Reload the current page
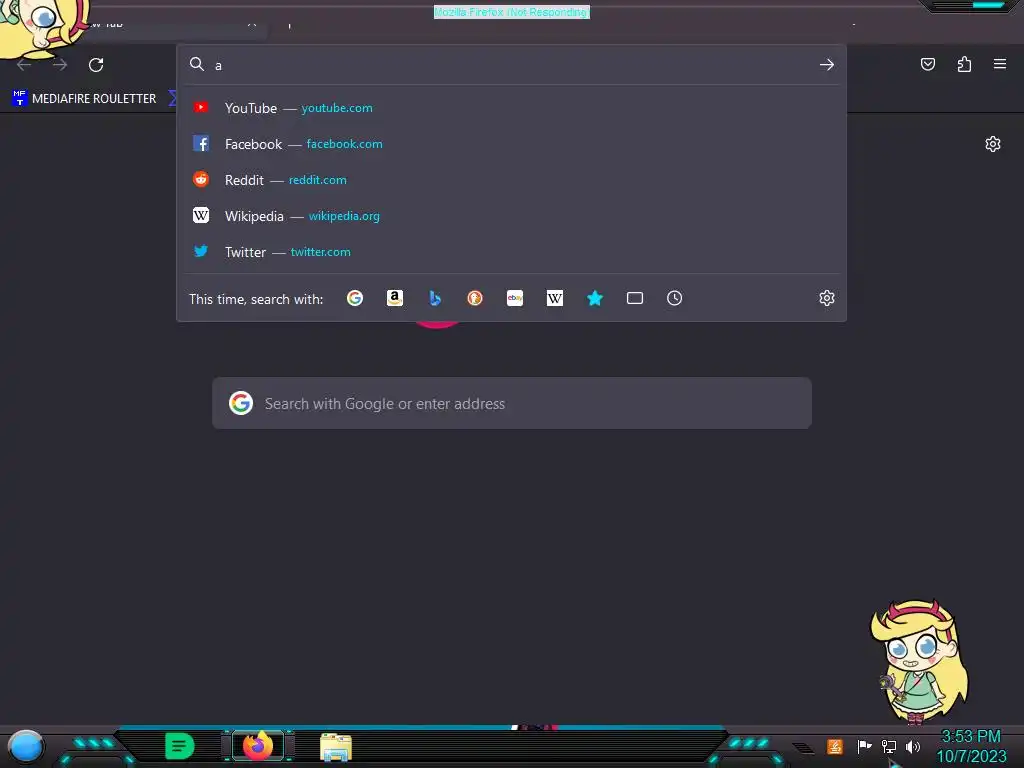The width and height of the screenshot is (1024, 768). [x=96, y=65]
